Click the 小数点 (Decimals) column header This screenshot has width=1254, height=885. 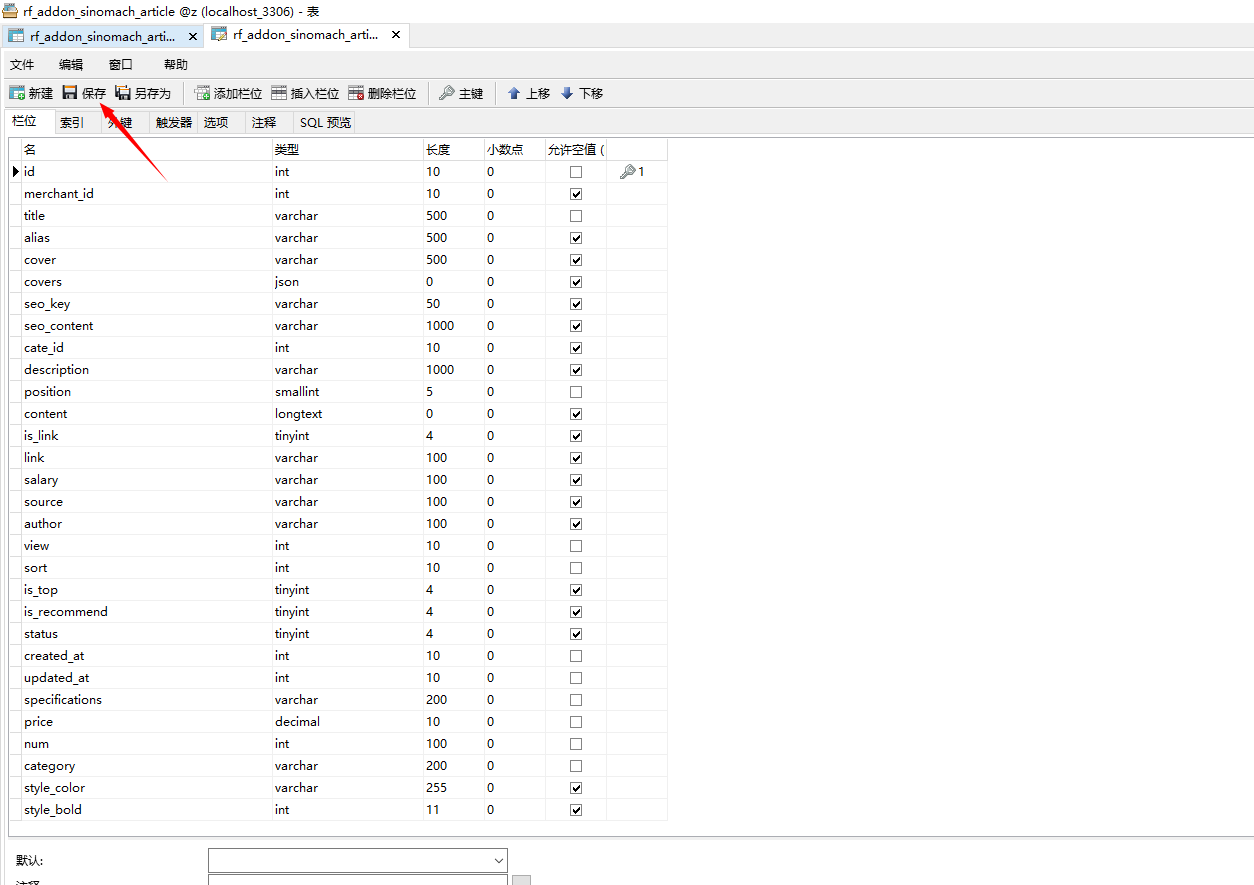click(x=515, y=150)
